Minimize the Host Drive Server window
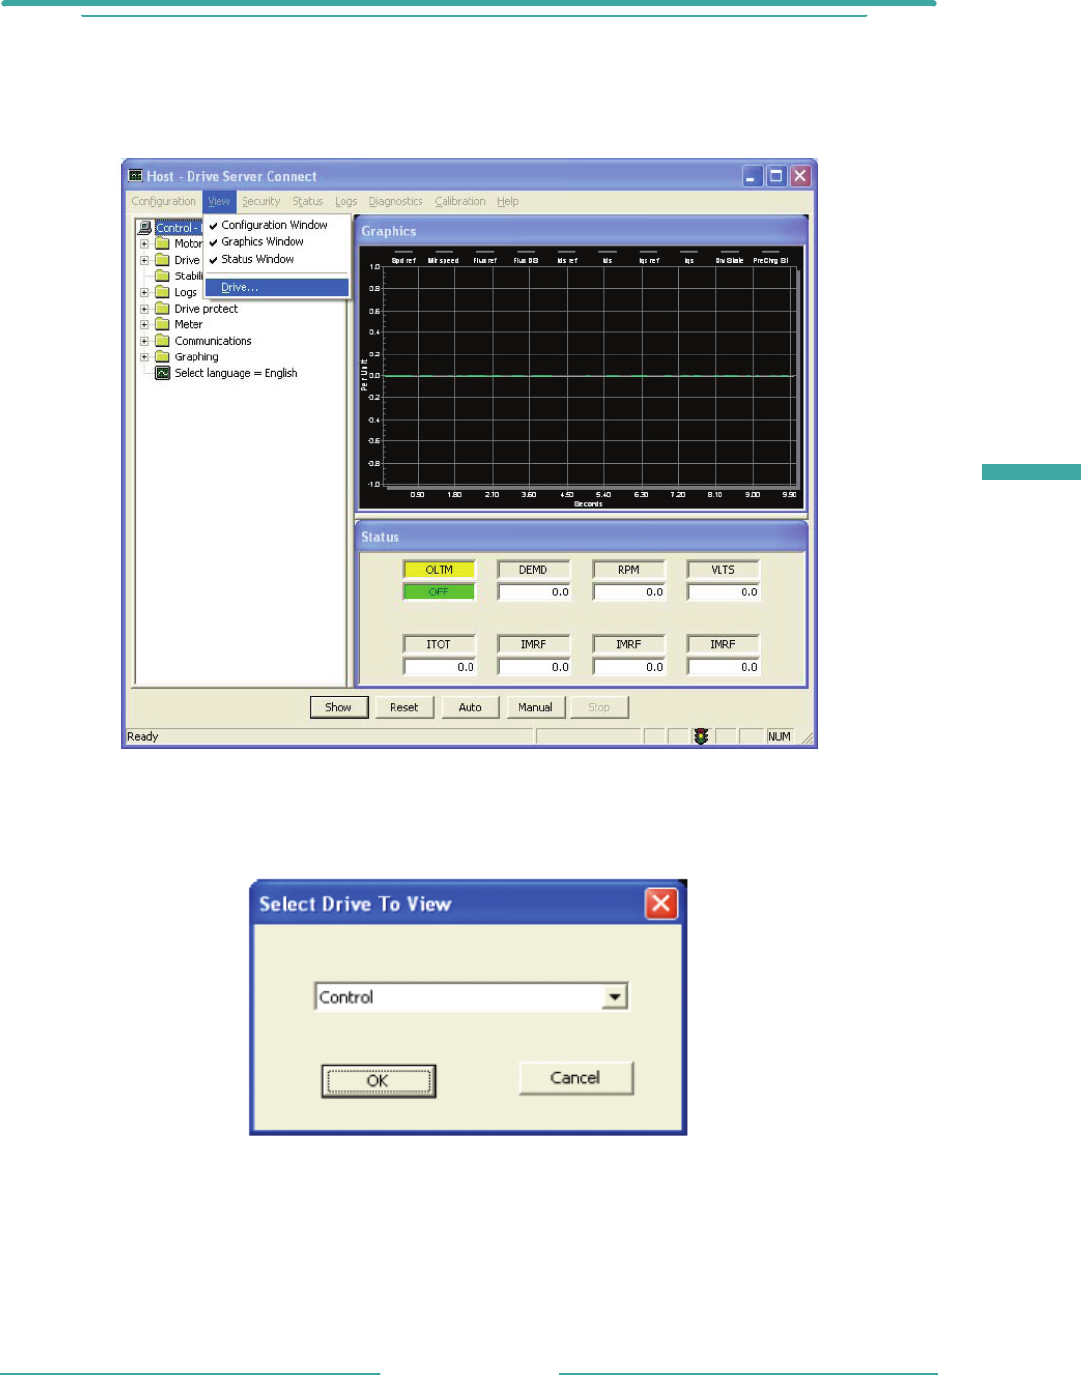 [752, 176]
